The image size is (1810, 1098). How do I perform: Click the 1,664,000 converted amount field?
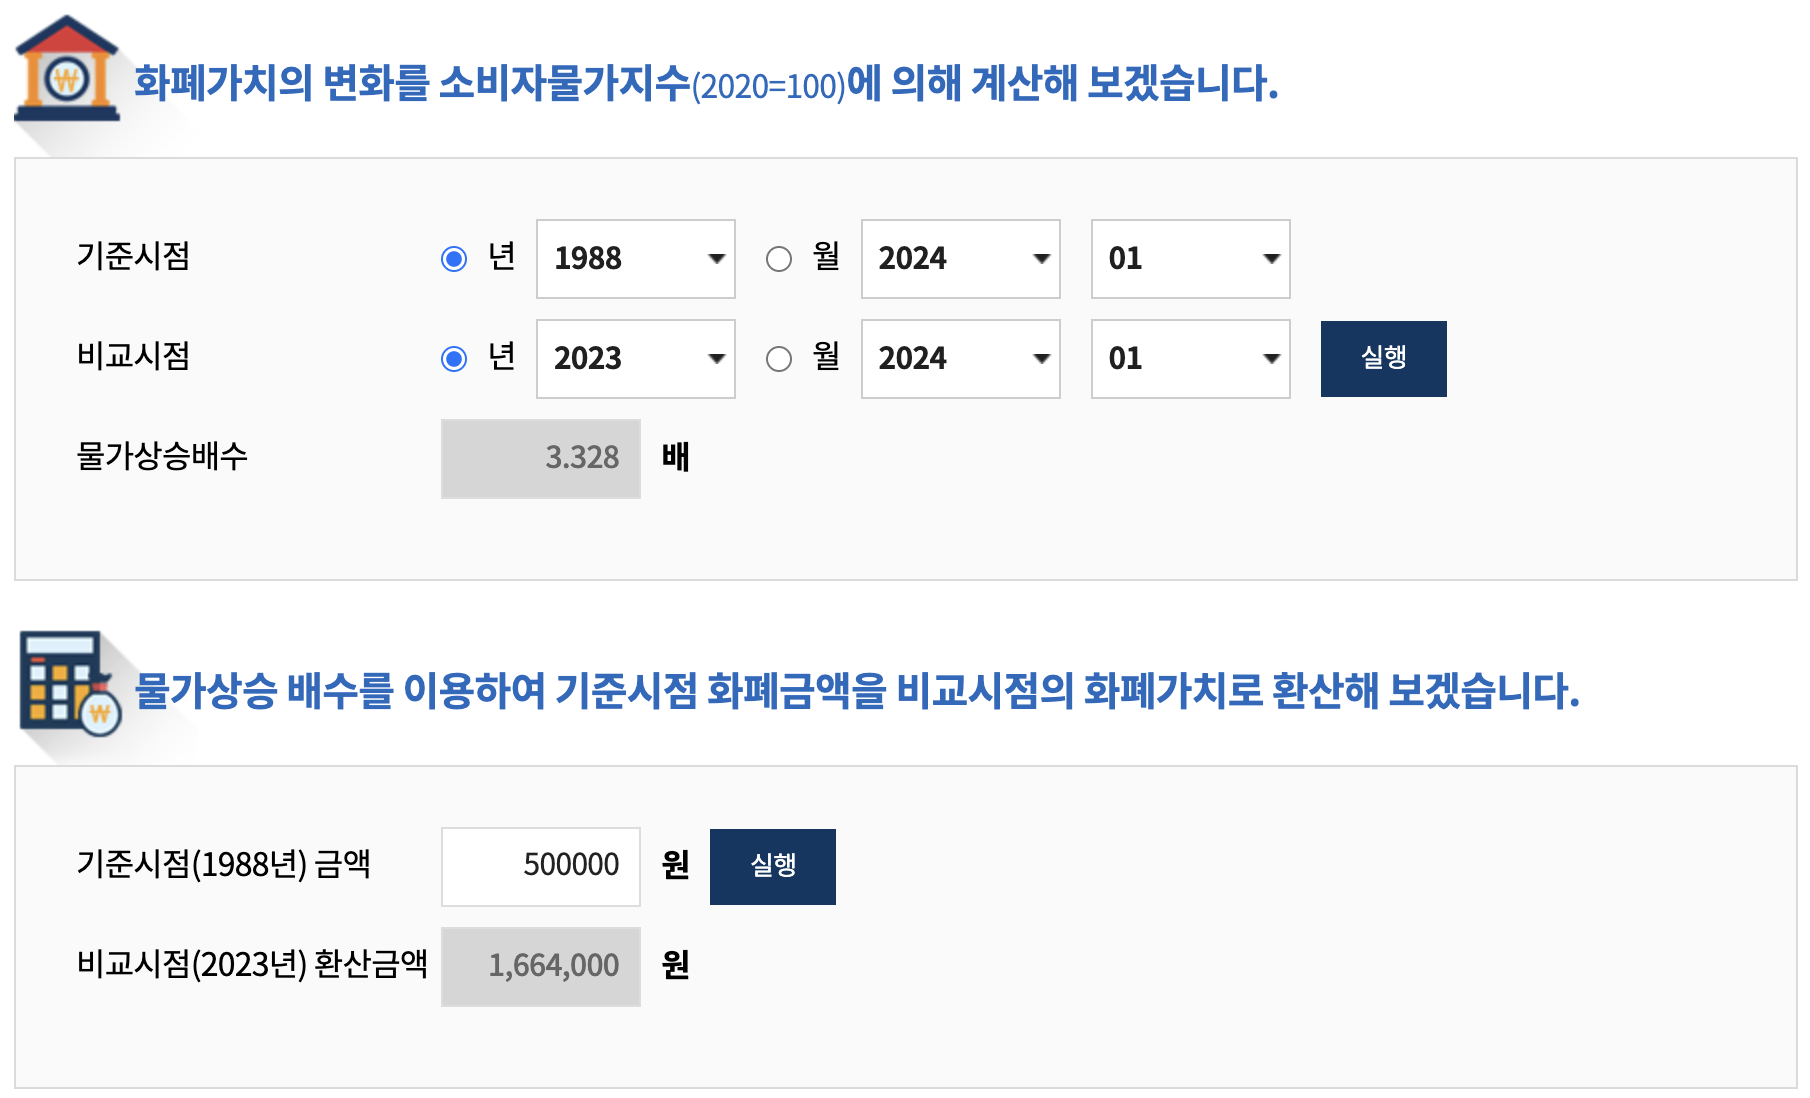(540, 965)
